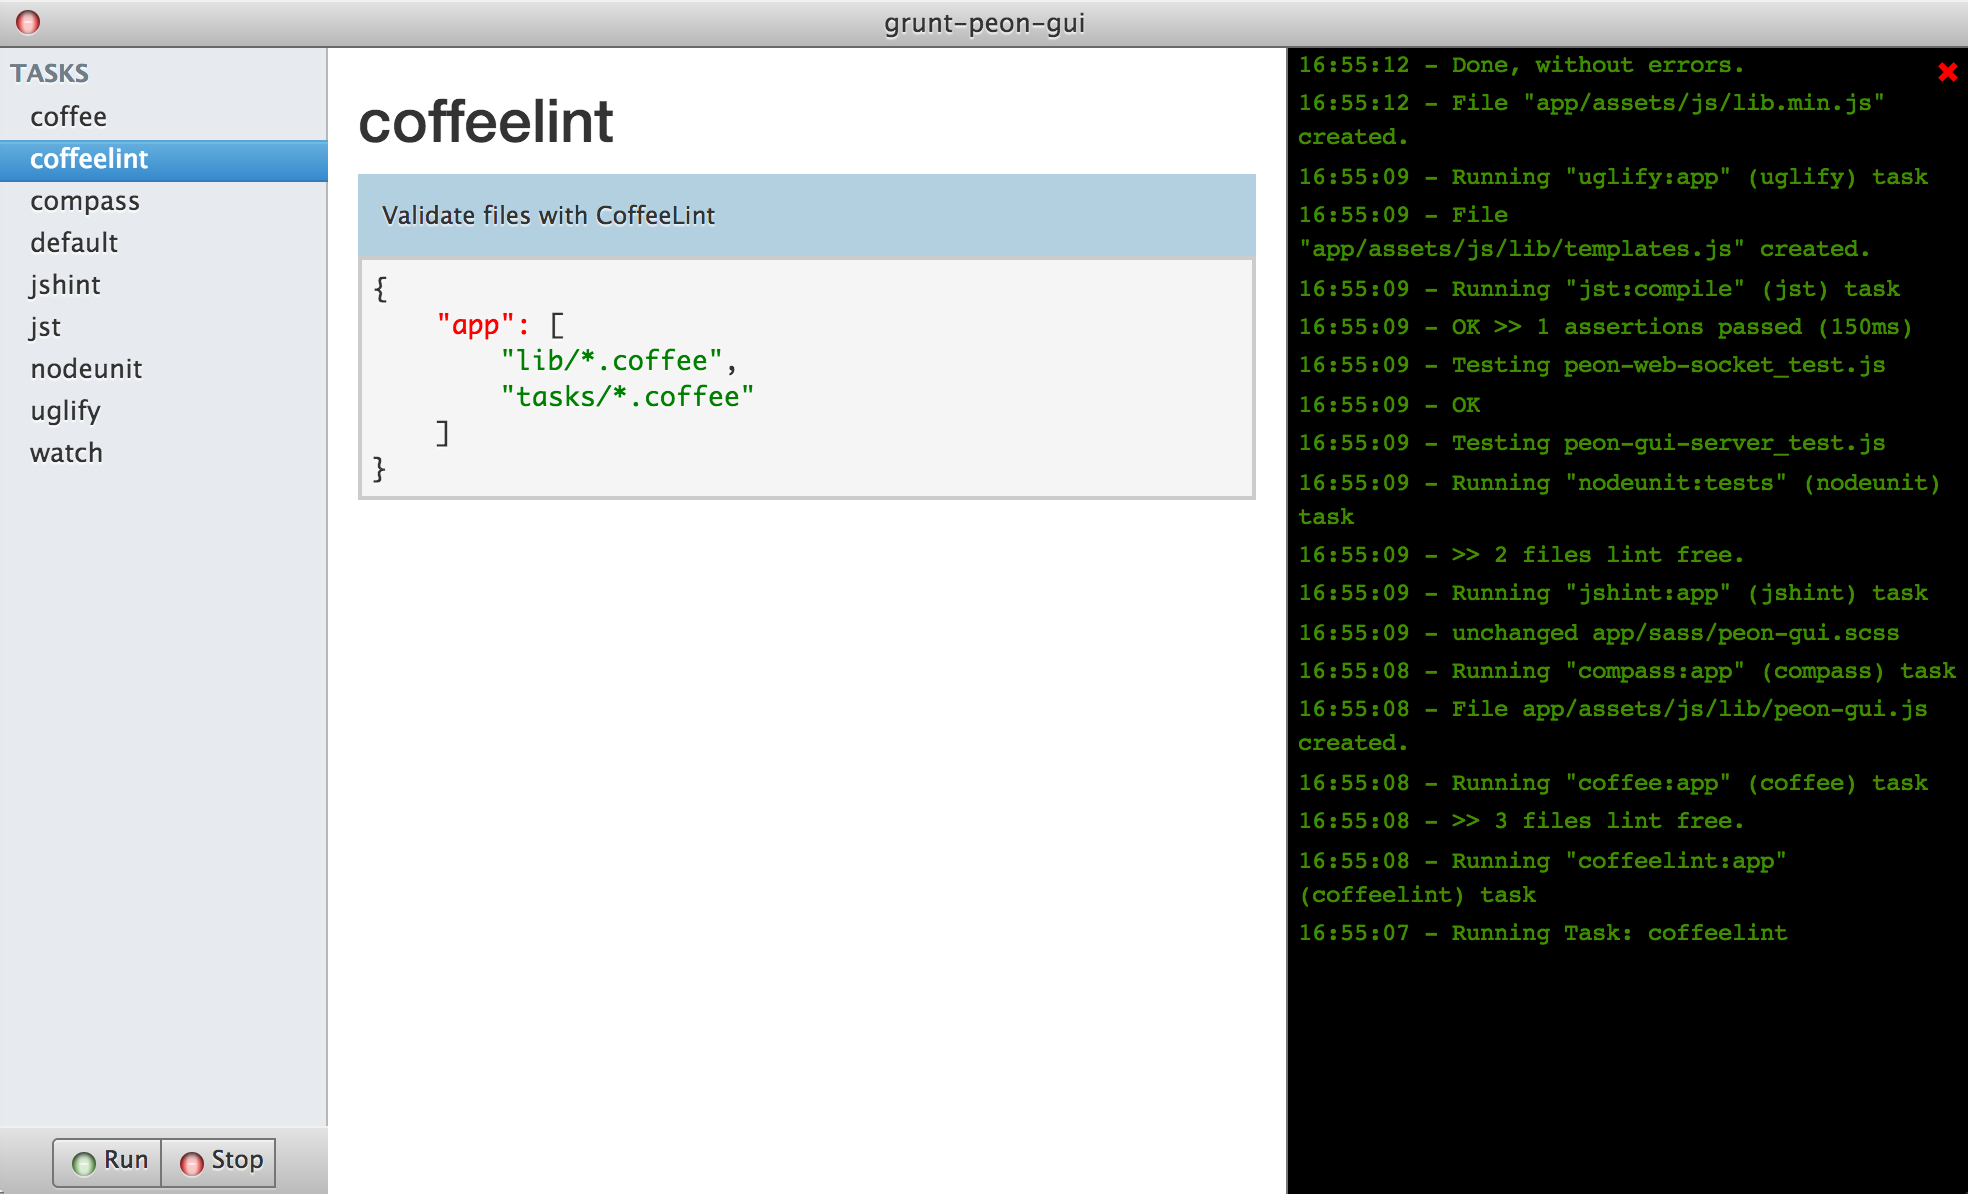Image resolution: width=1968 pixels, height=1194 pixels.
Task: Click the 'jst:compile' running log line
Action: tap(1599, 289)
